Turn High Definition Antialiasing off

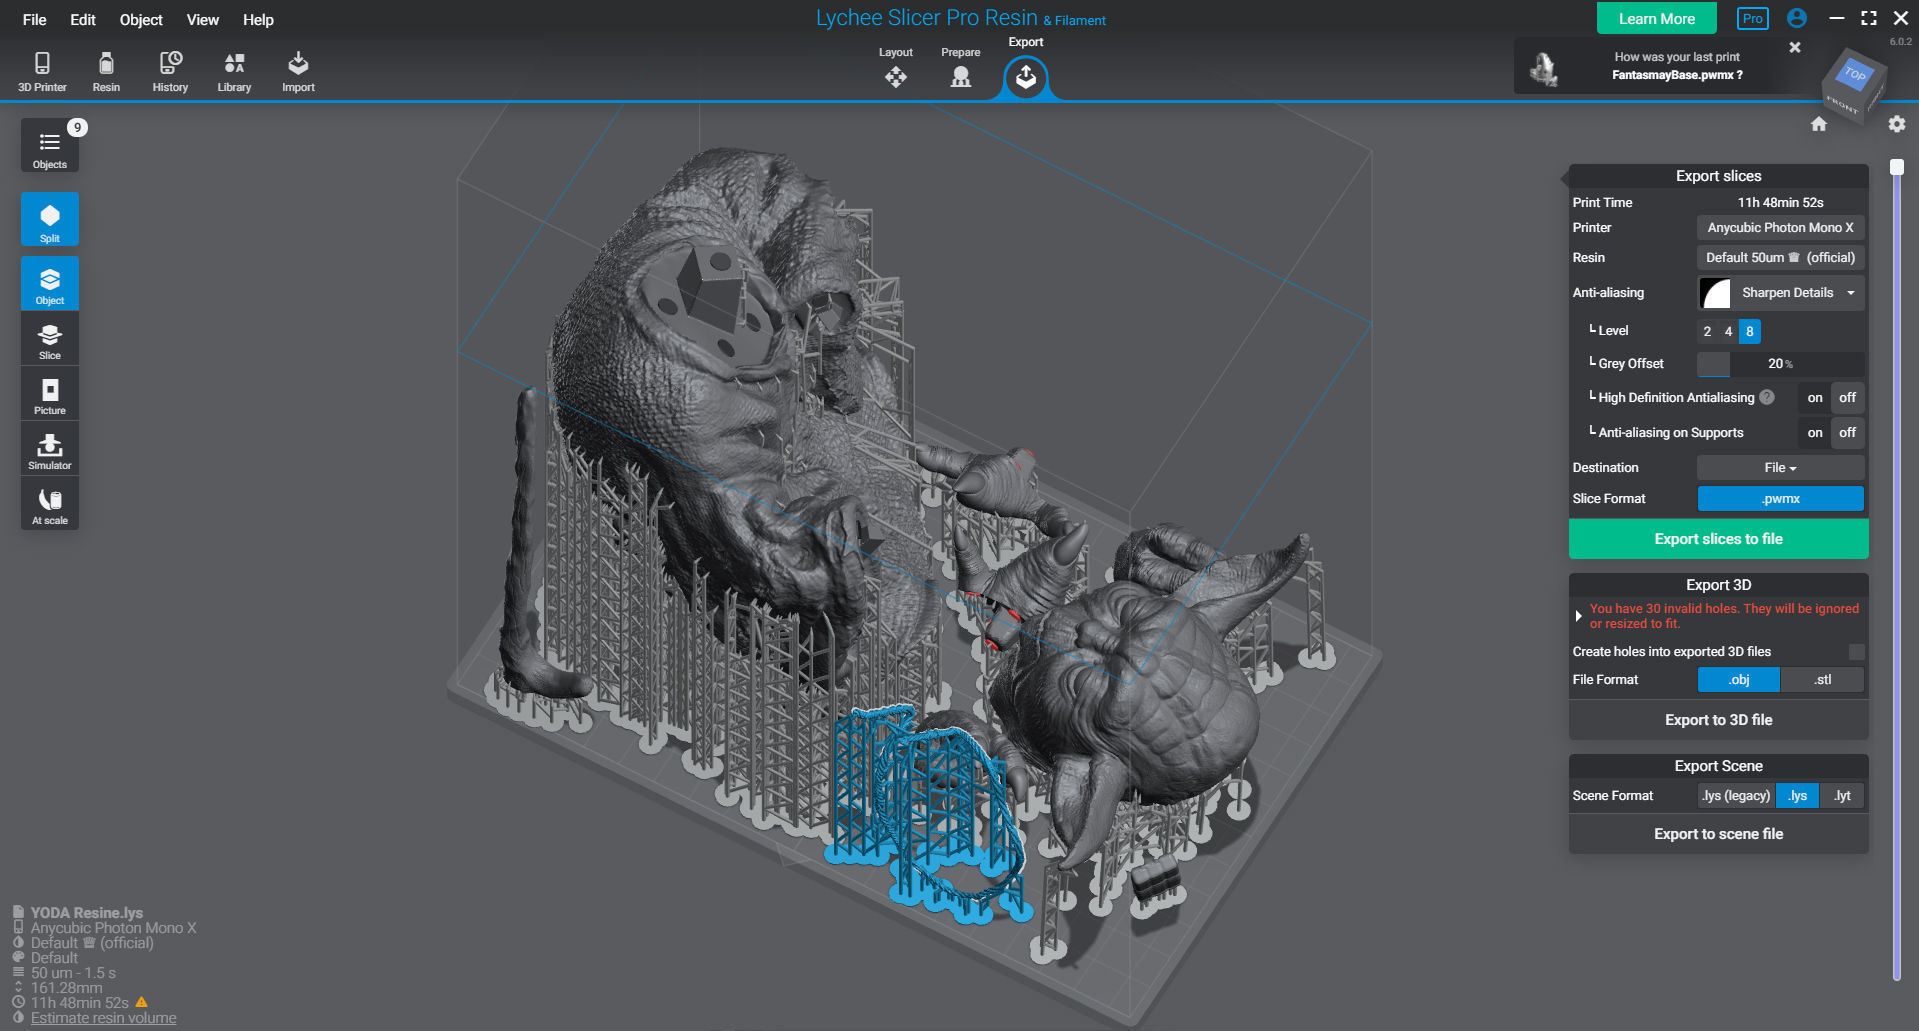pyautogui.click(x=1847, y=397)
